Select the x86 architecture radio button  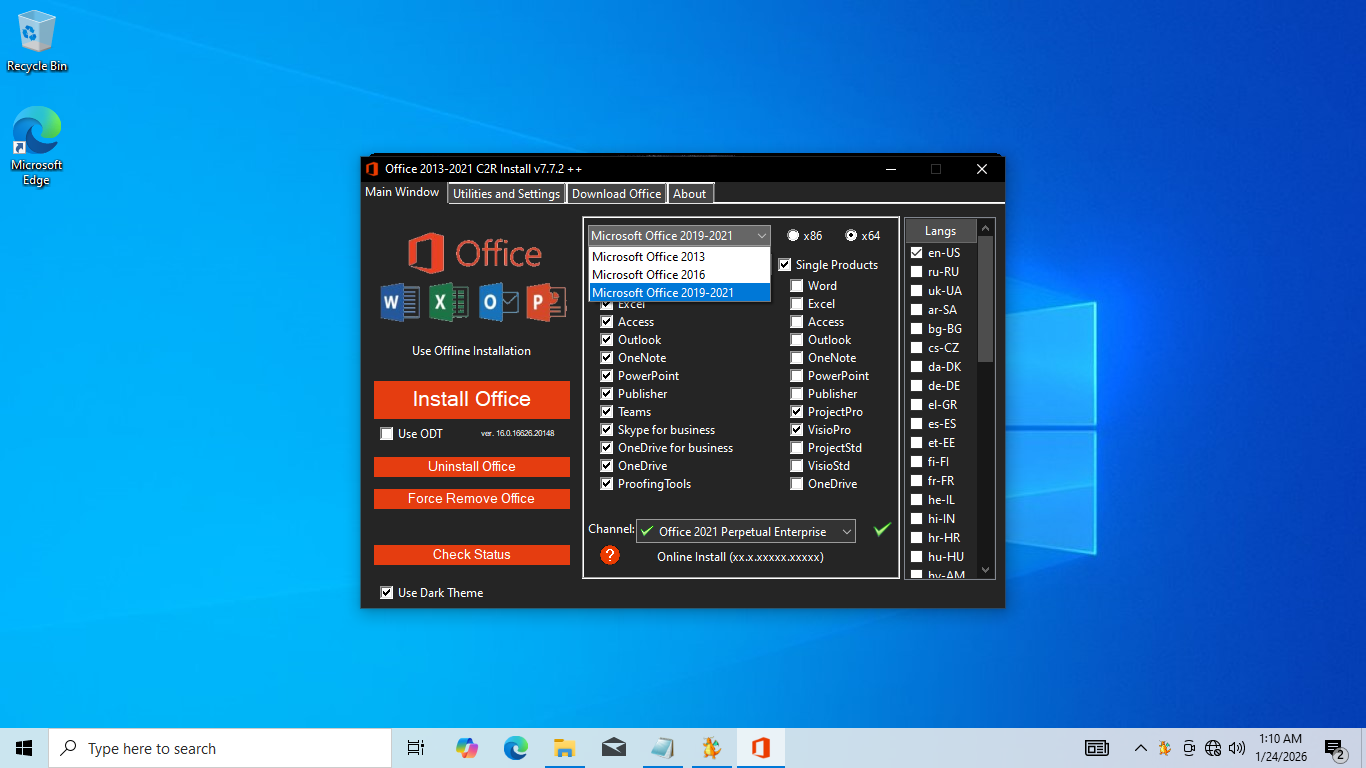coord(794,236)
